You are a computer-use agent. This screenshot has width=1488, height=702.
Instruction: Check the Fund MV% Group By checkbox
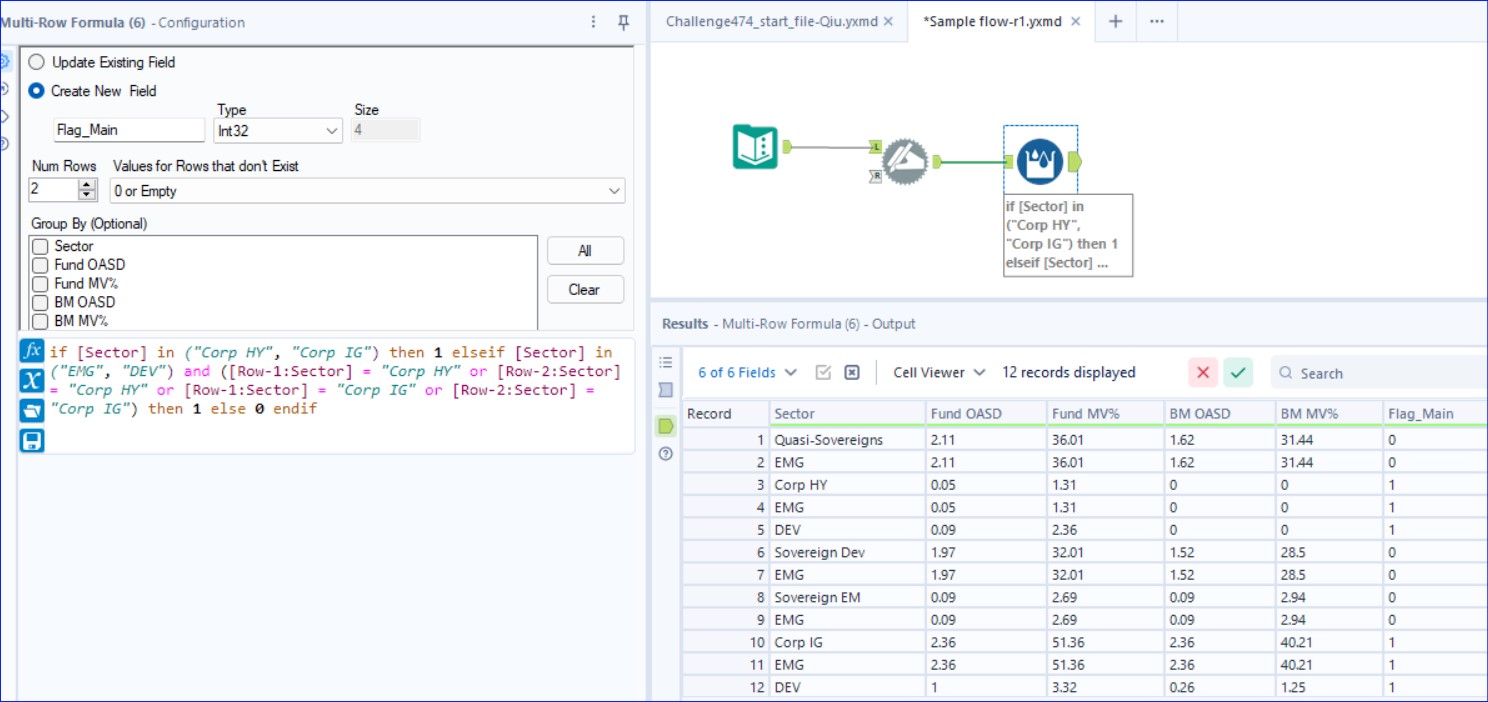click(39, 283)
